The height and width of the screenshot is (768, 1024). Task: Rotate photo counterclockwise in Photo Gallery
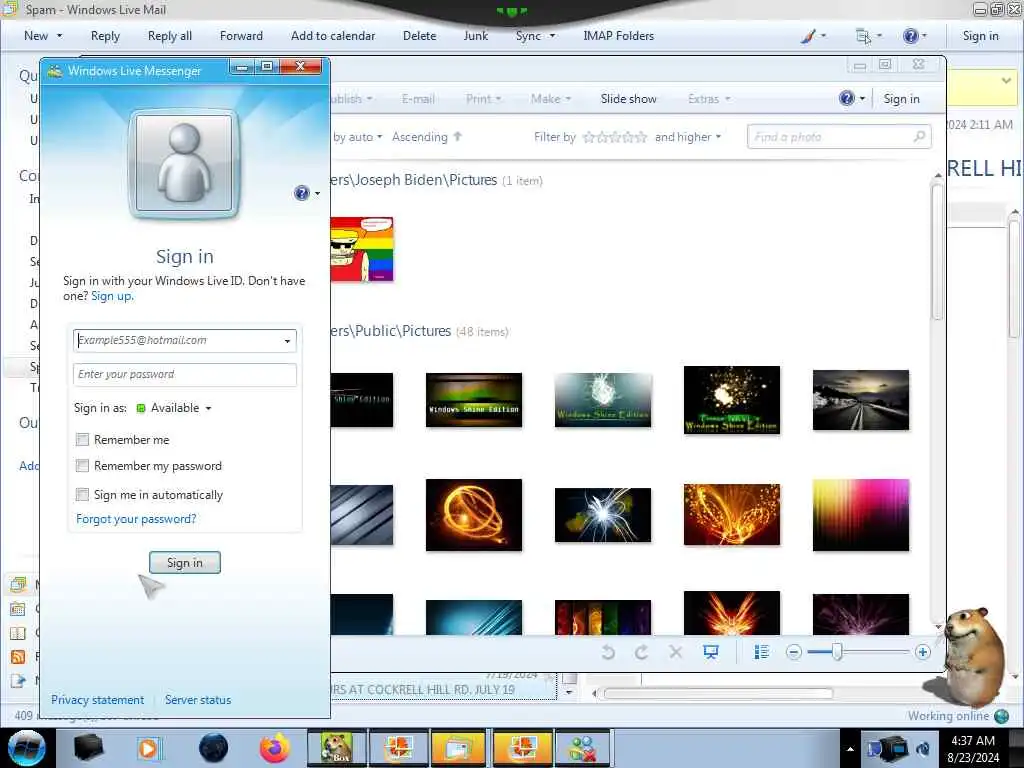pos(608,652)
